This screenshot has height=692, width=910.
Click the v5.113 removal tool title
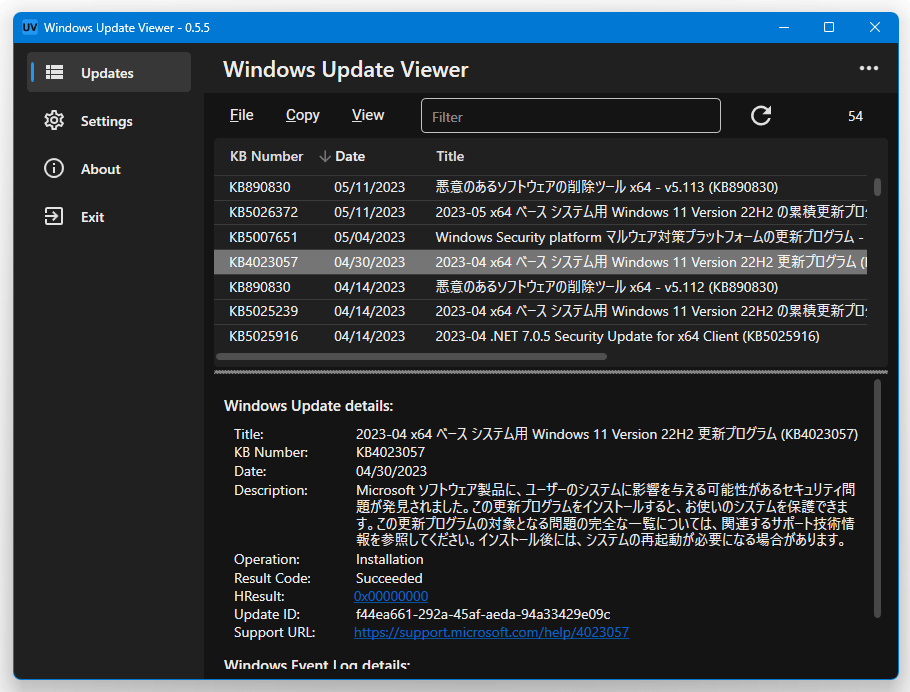(606, 187)
